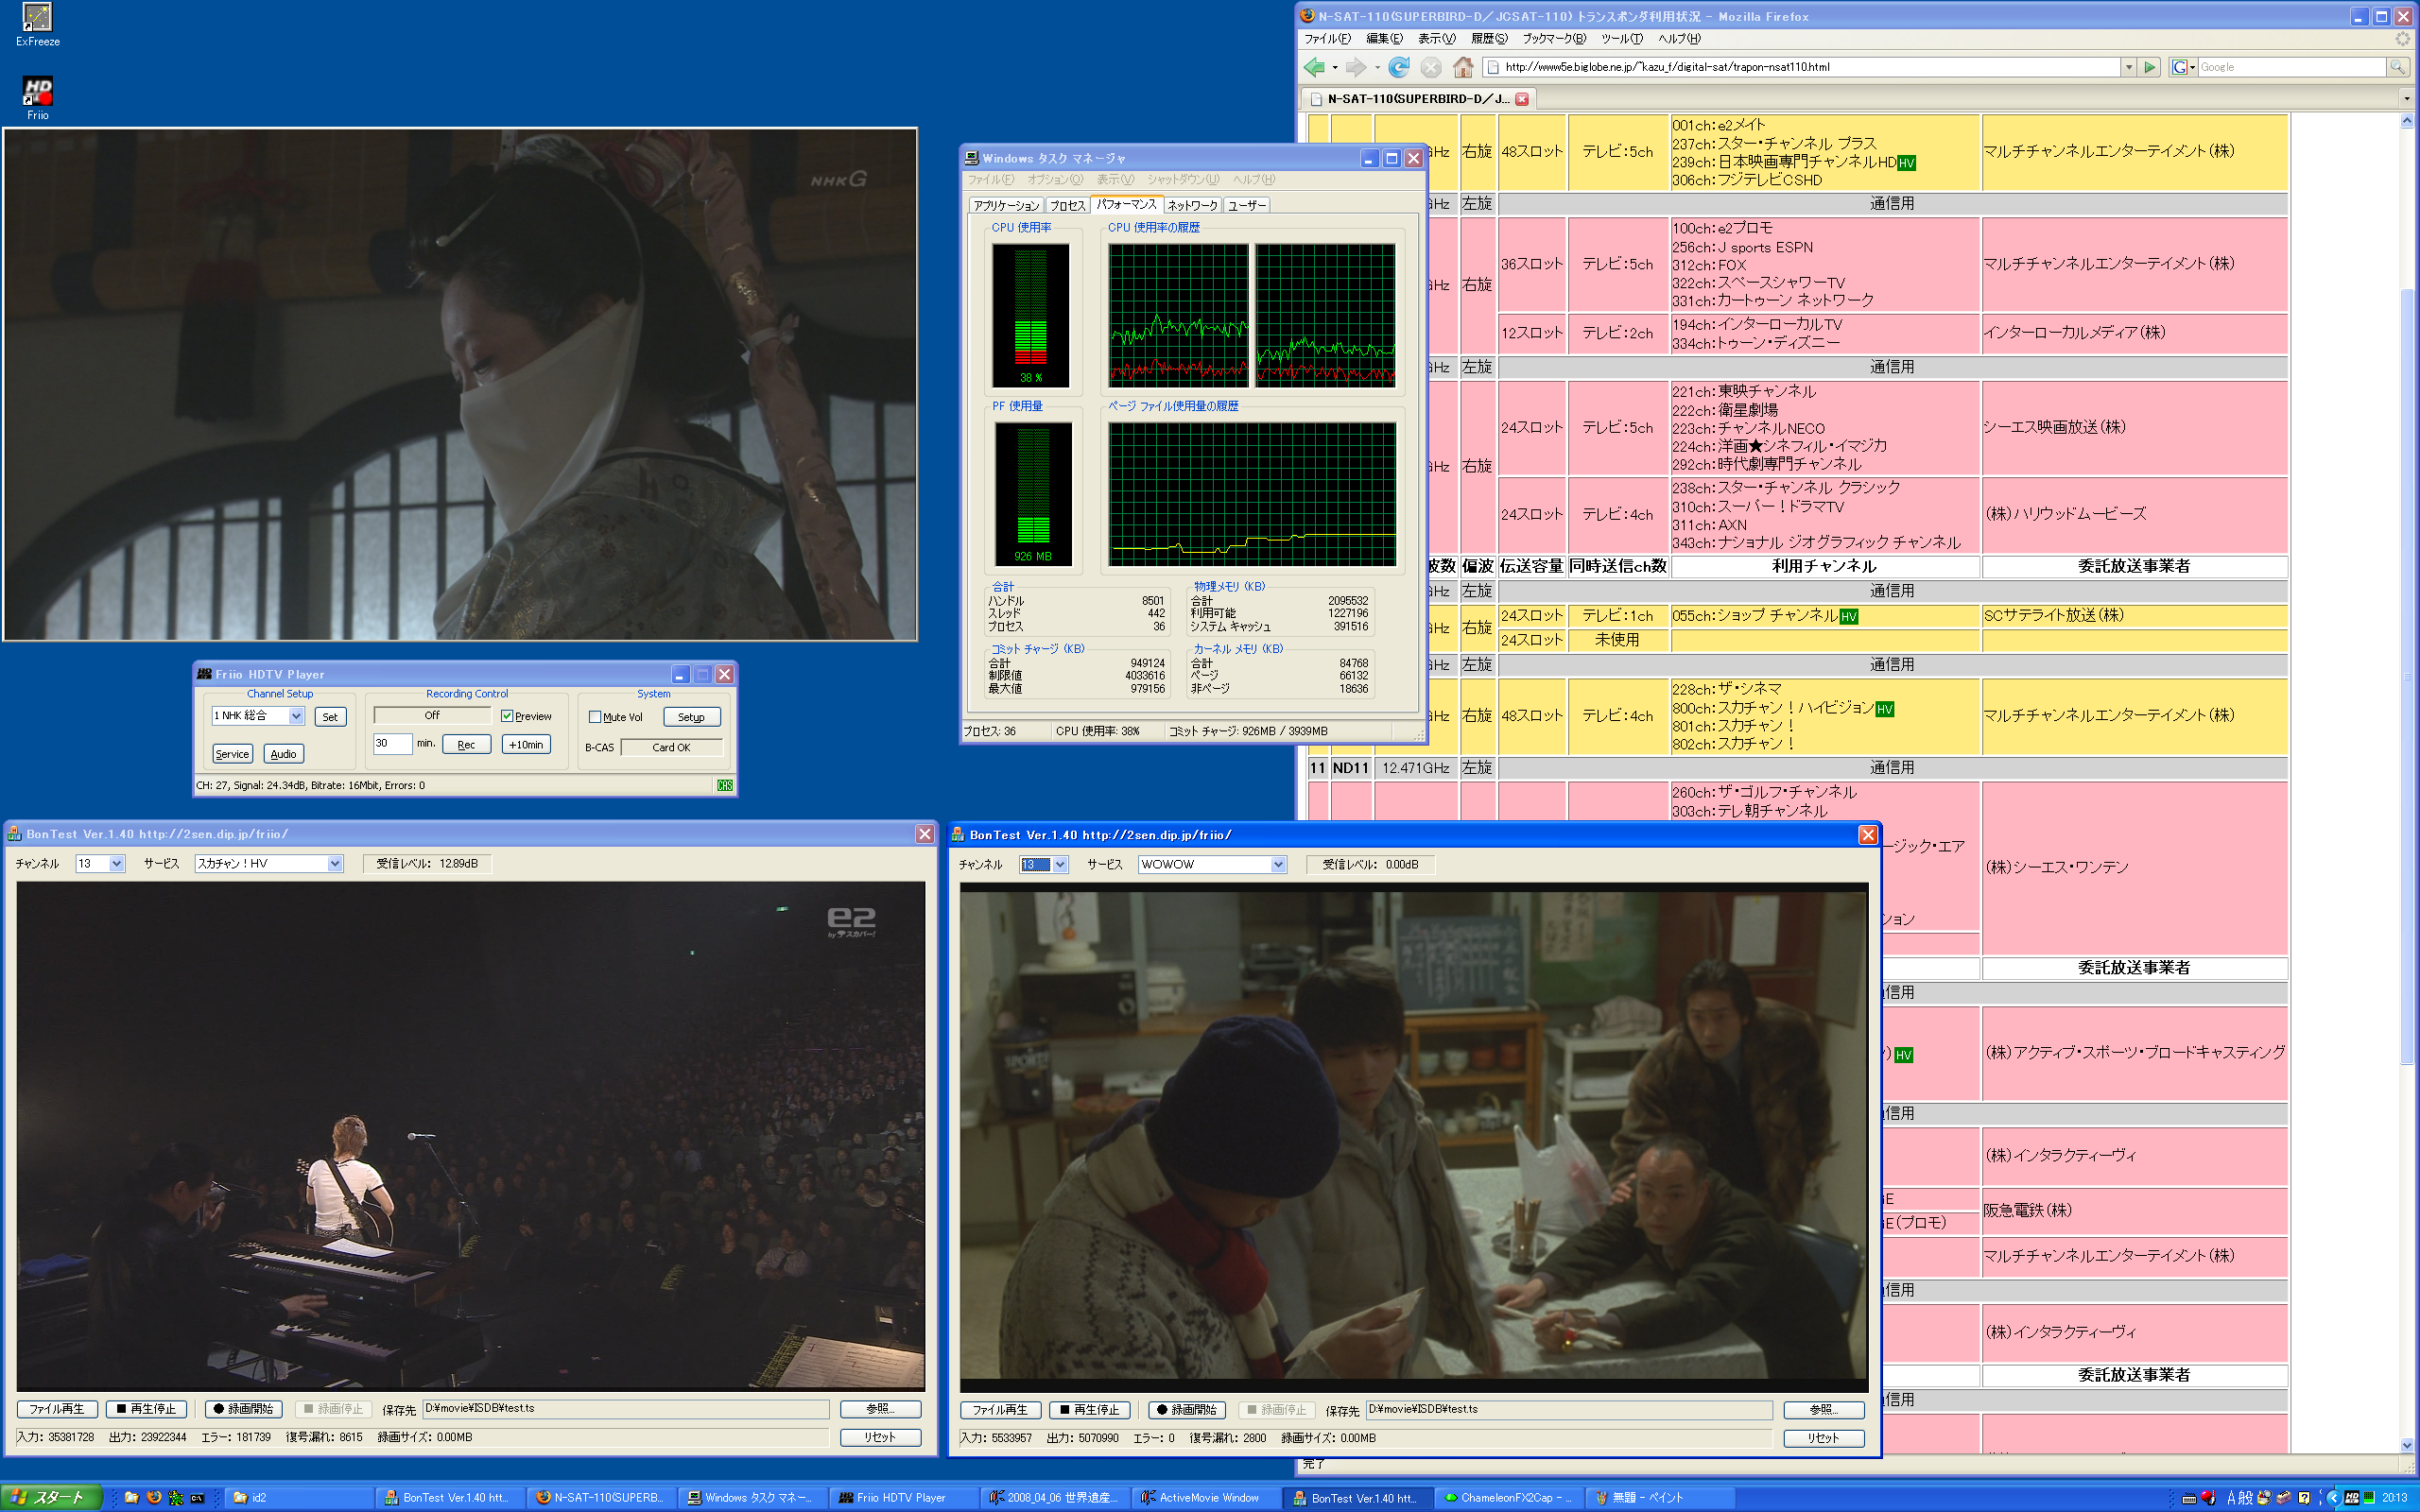This screenshot has width=2420, height=1512.
Task: Close the N-SAT-110 Firefox tab
Action: (x=1522, y=99)
